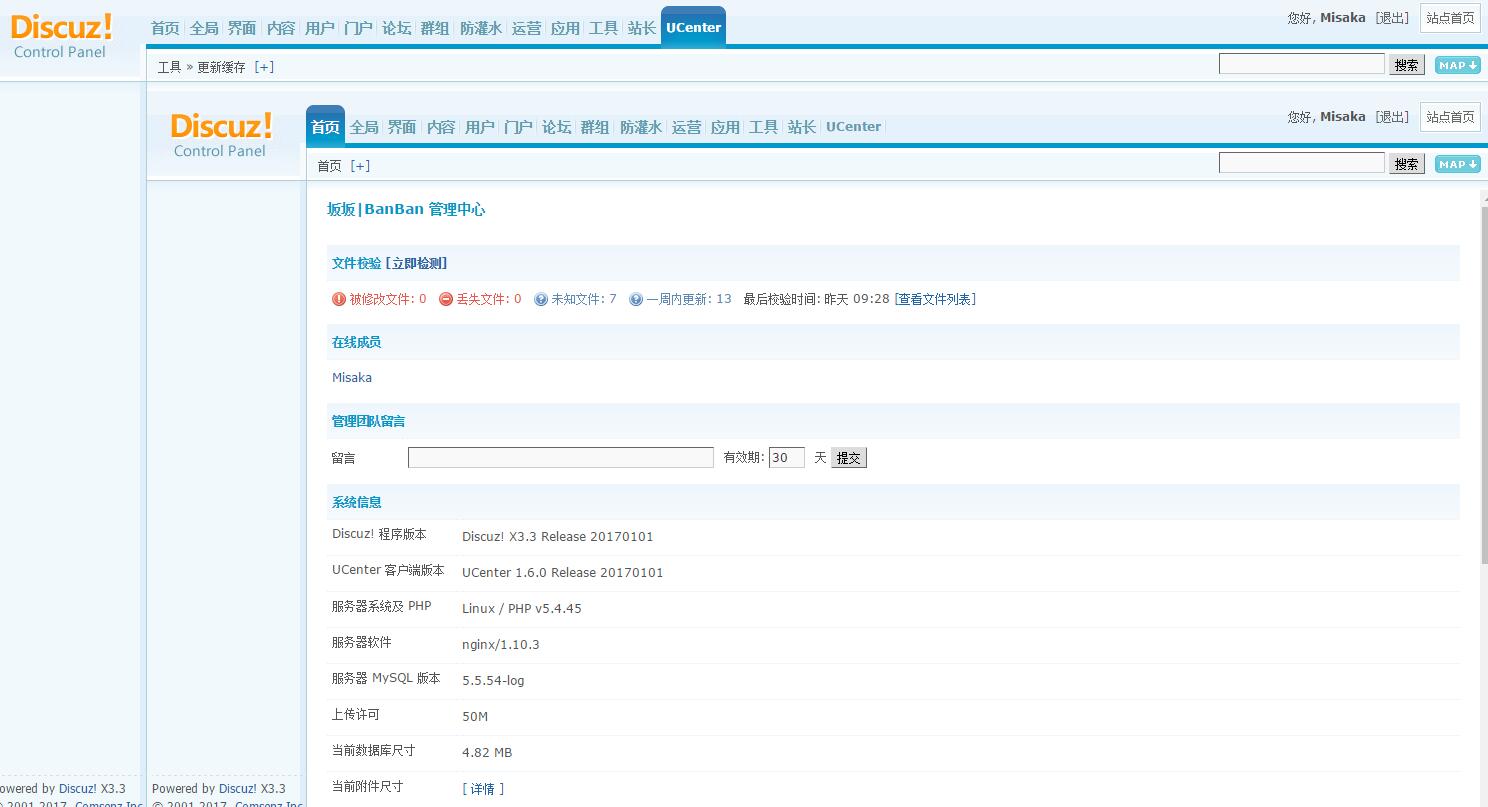Click 立即检测 link beside 文件校验
1488x807 pixels.
point(419,263)
